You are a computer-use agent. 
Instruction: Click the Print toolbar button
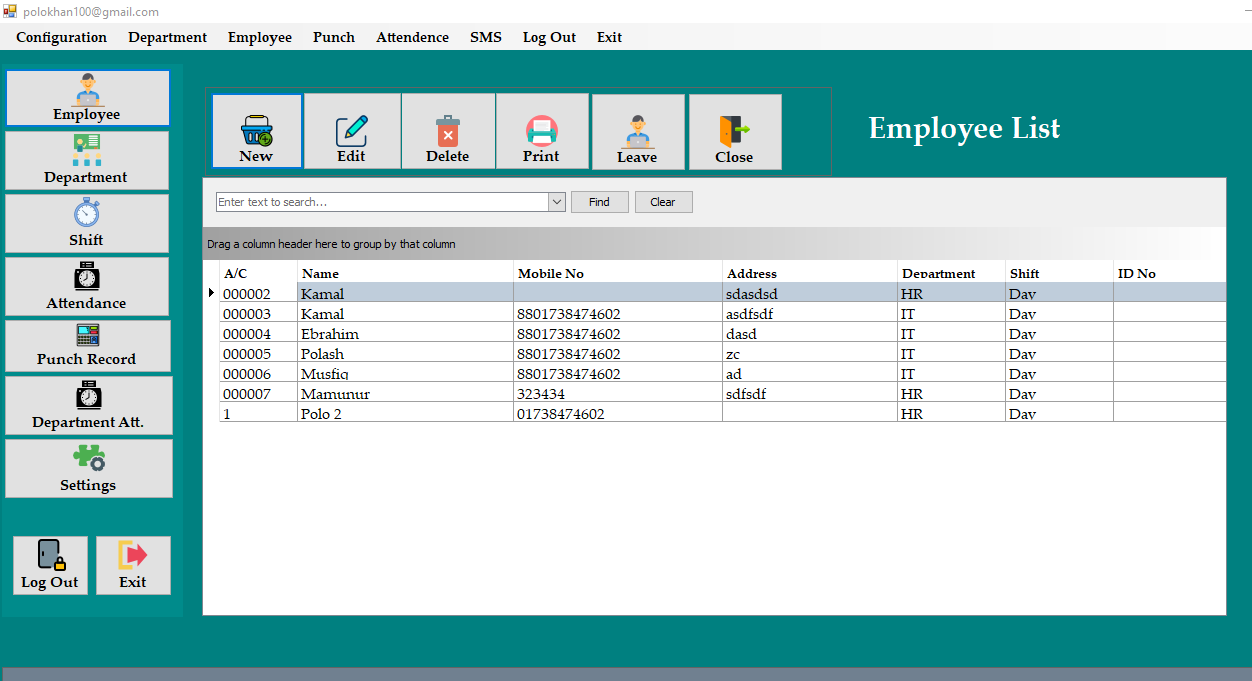[542, 131]
